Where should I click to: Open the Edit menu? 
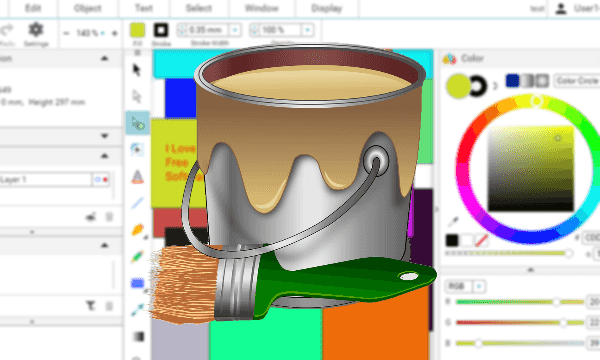coord(33,8)
